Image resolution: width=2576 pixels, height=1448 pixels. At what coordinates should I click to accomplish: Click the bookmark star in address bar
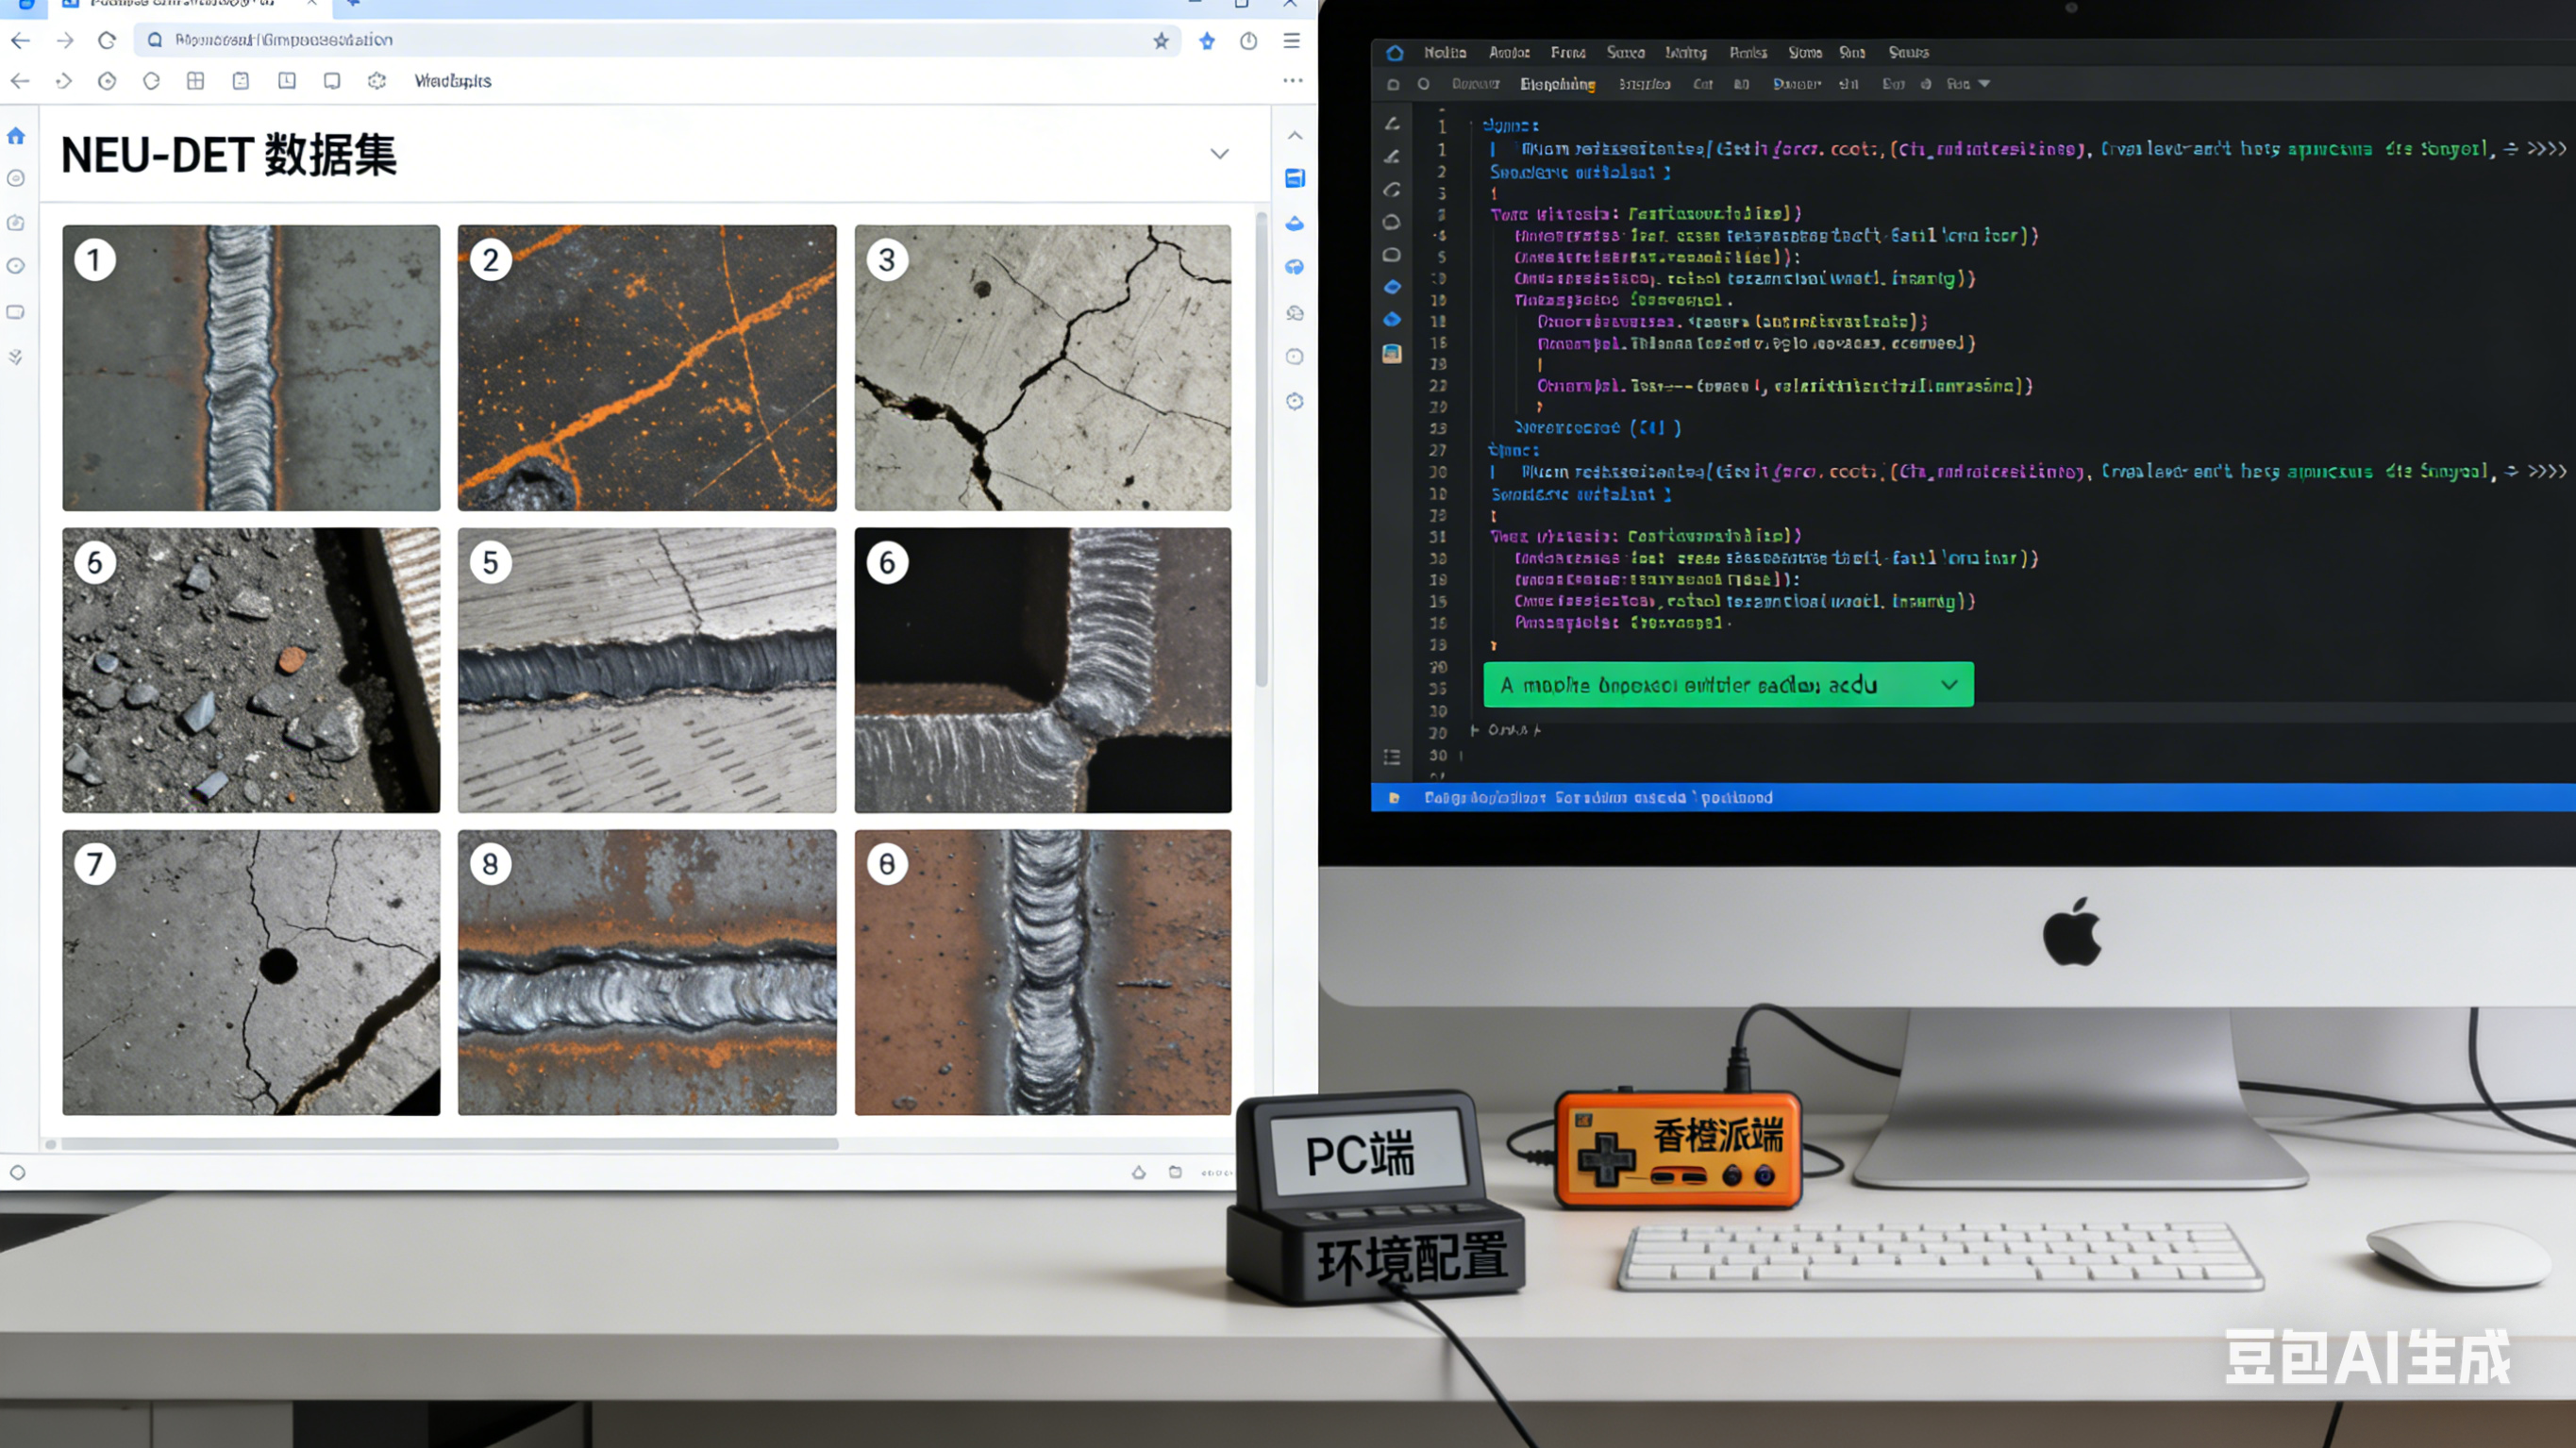1160,41
